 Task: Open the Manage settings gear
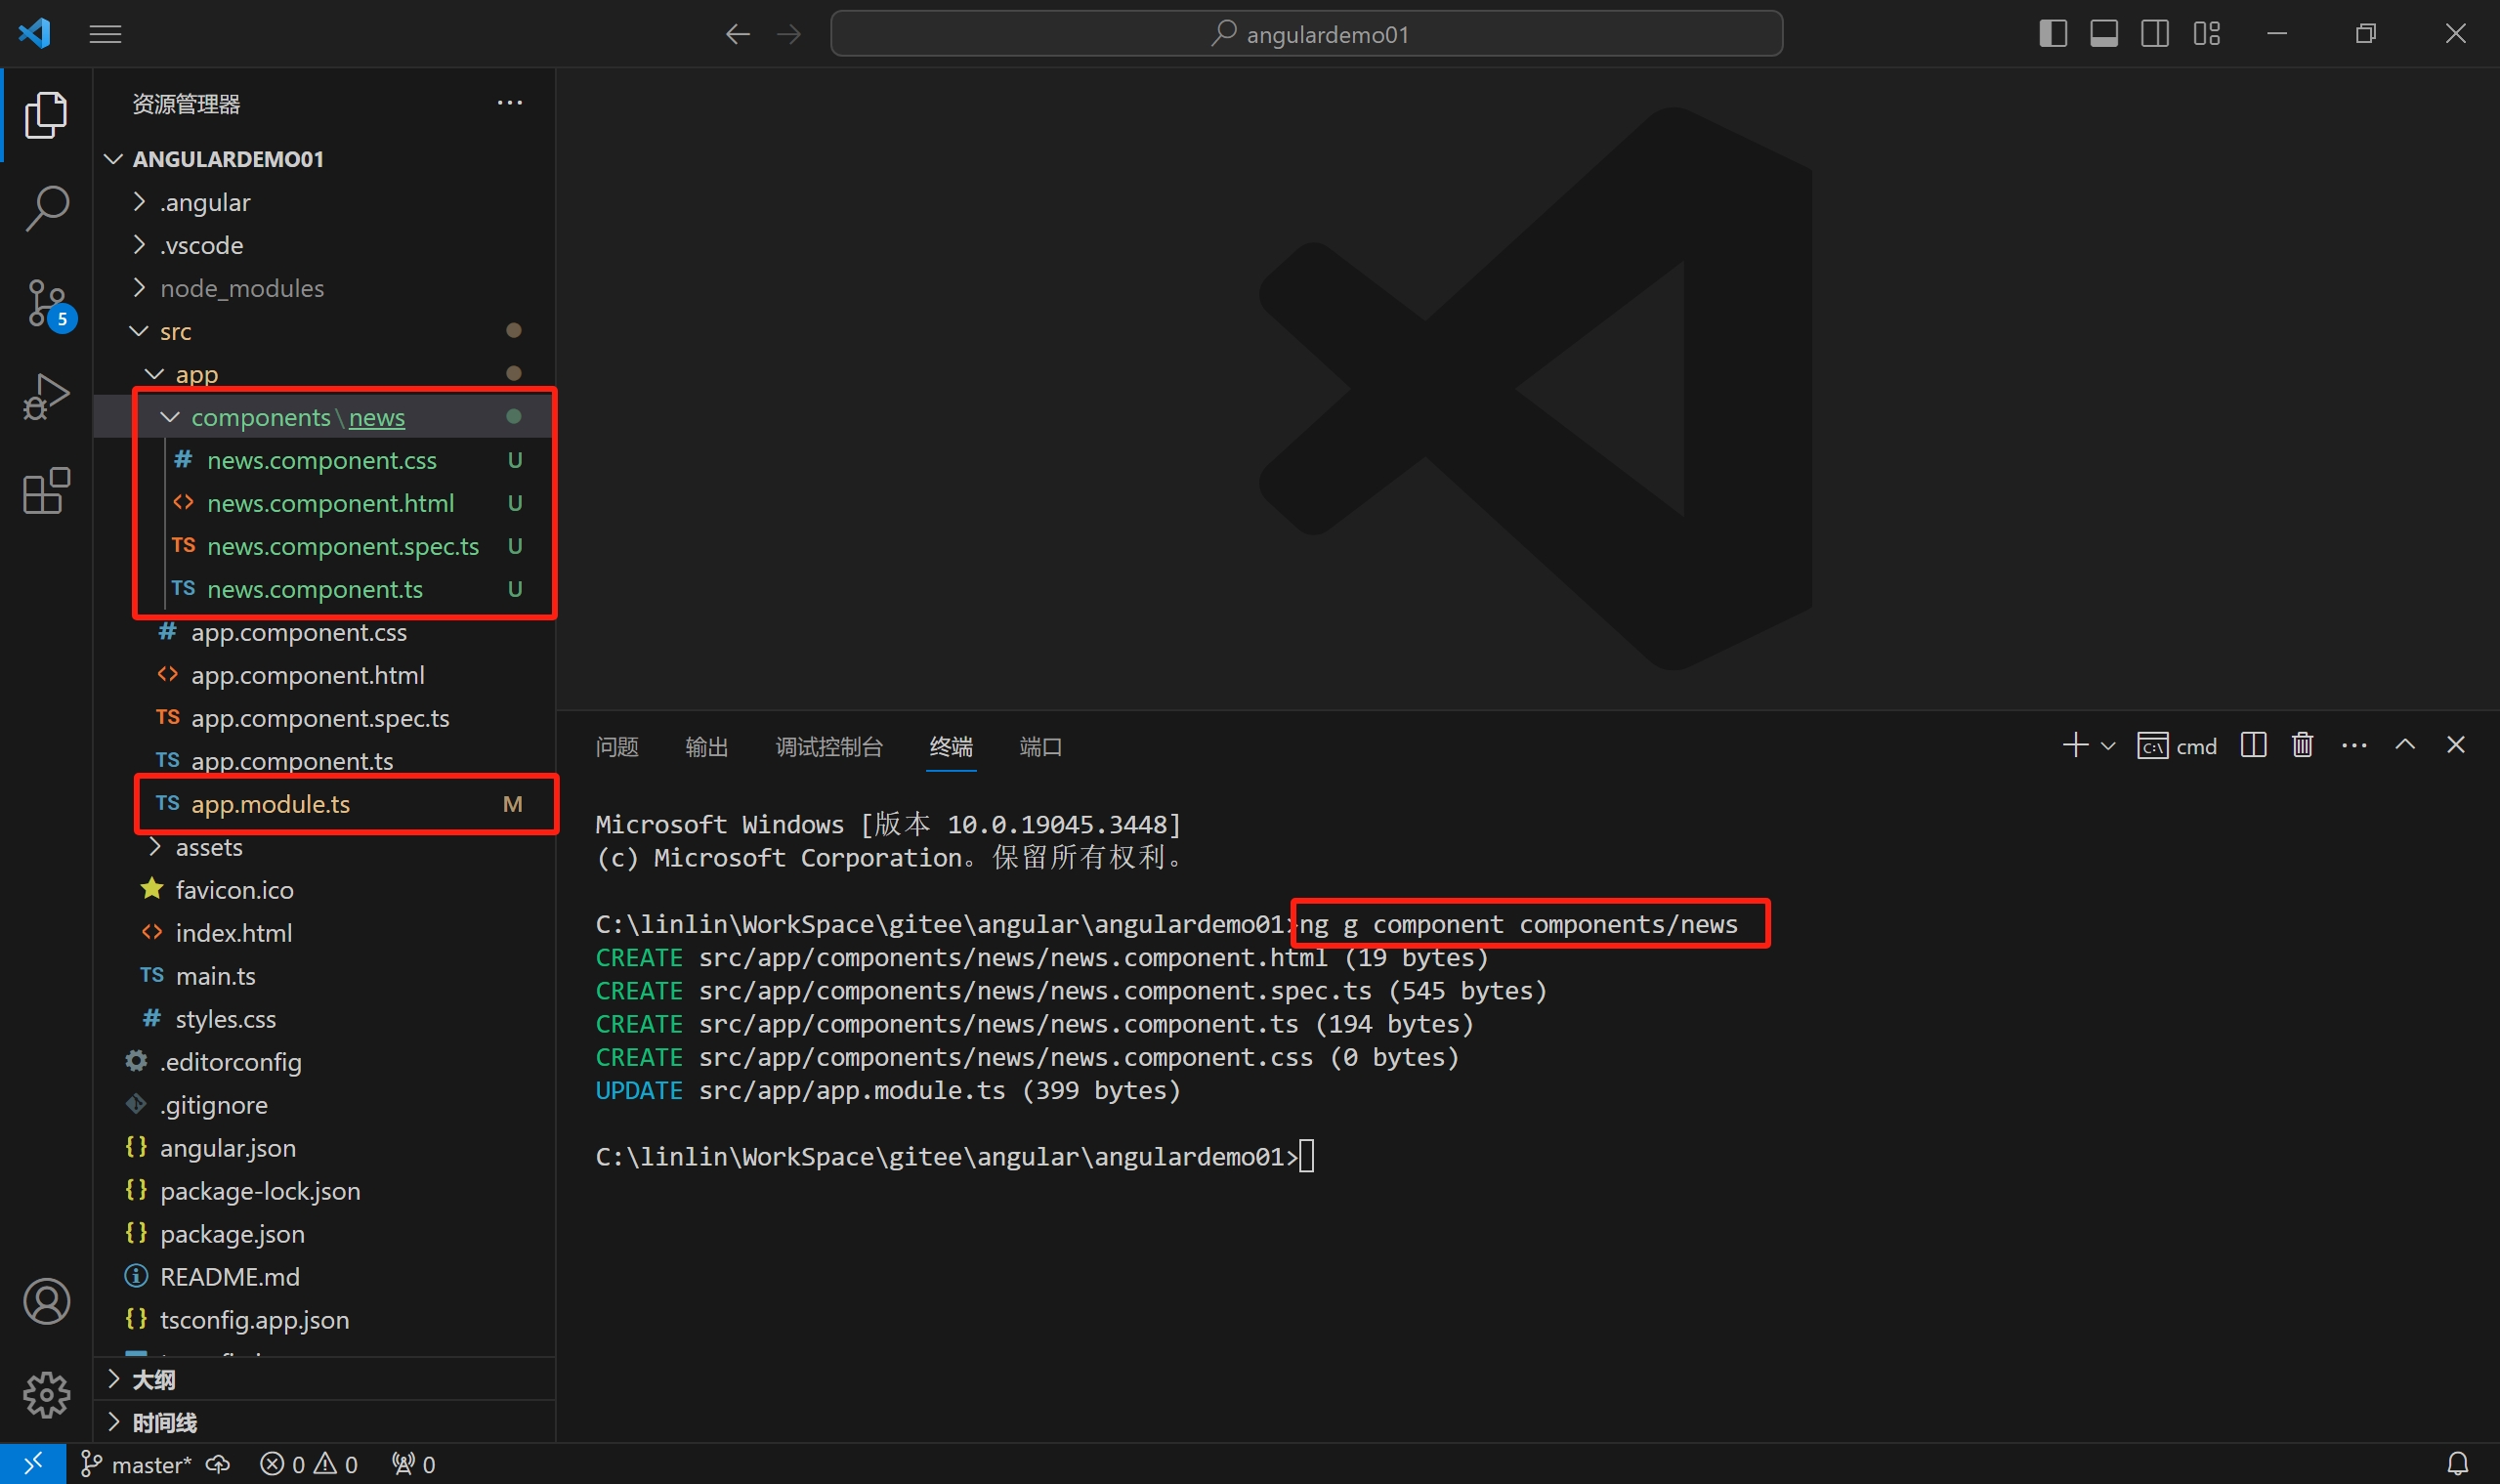pyautogui.click(x=46, y=1395)
